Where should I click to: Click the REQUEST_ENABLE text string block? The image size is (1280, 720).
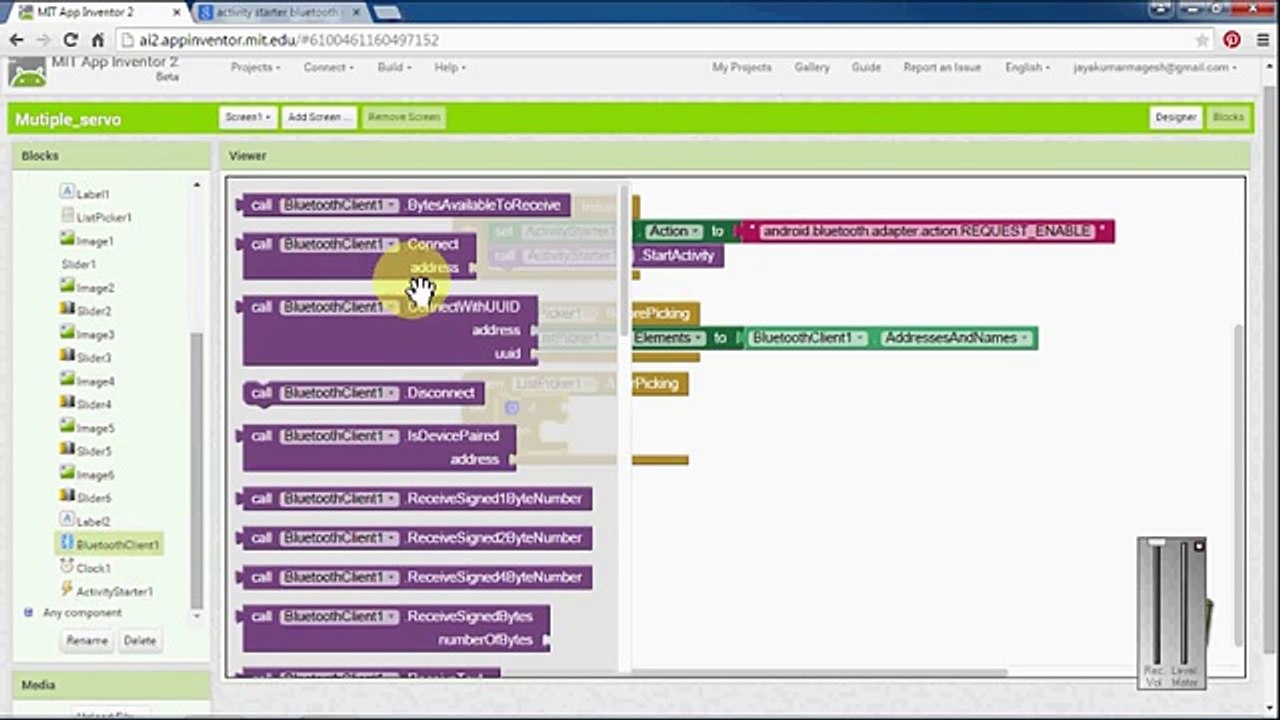click(x=927, y=231)
